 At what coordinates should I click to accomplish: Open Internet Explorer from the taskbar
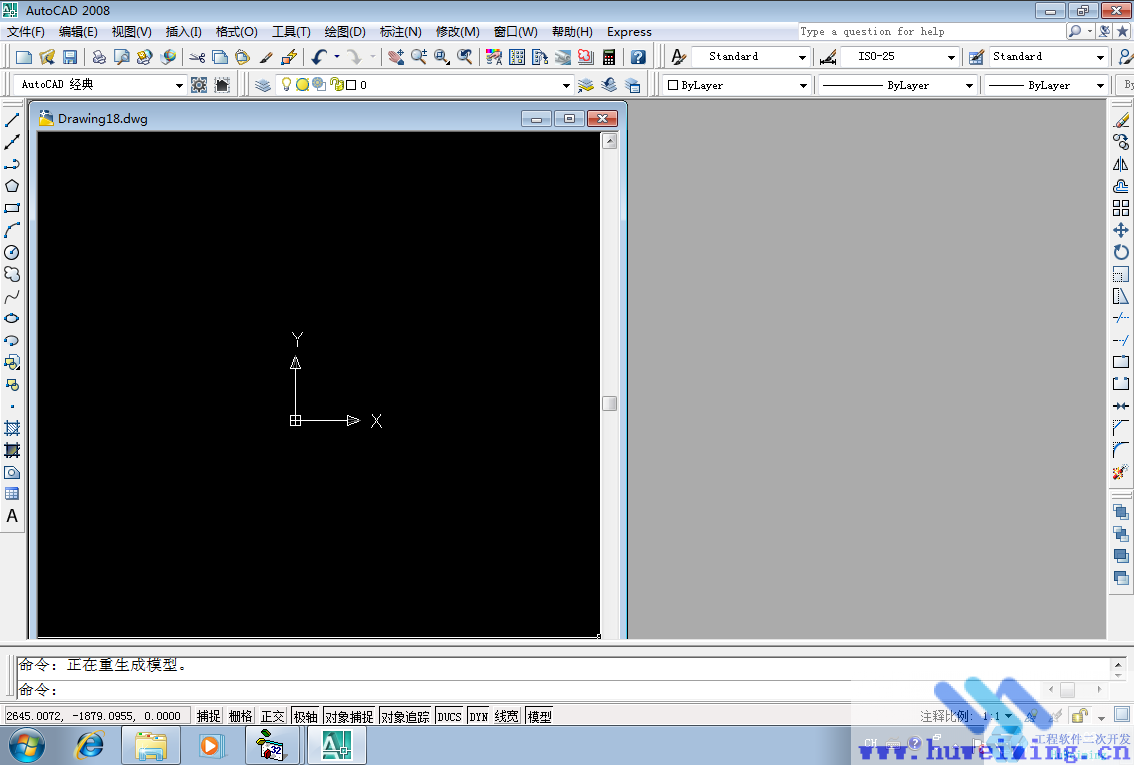click(x=90, y=745)
